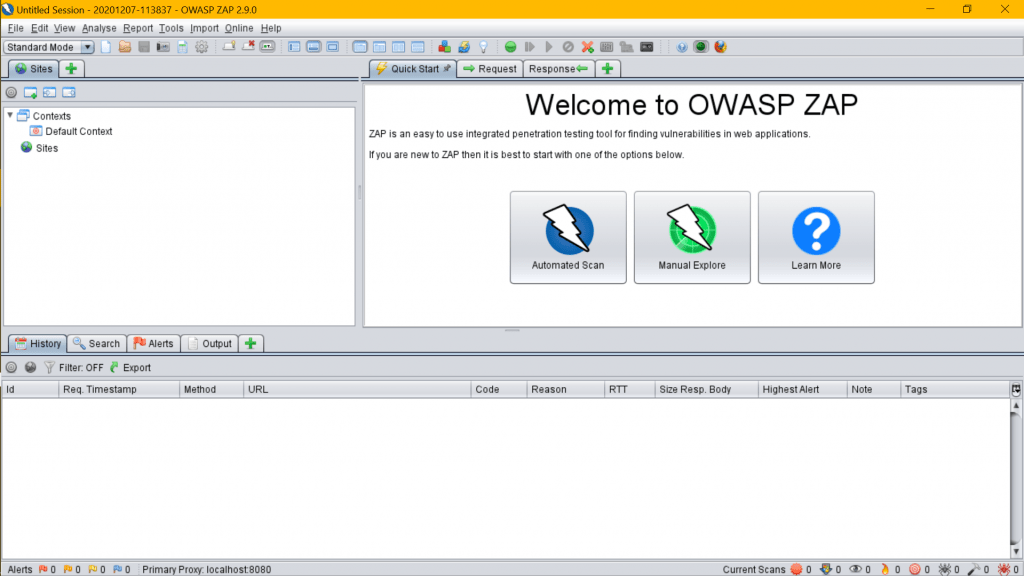Set break on all requests and responses
Image resolution: width=1024 pixels, height=576 pixels.
pos(511,47)
